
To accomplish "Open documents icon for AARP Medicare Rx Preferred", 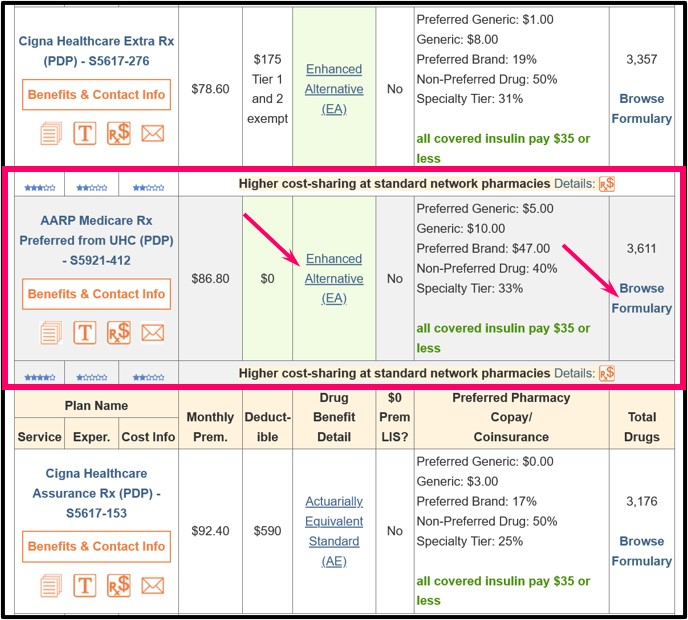I will pos(51,333).
